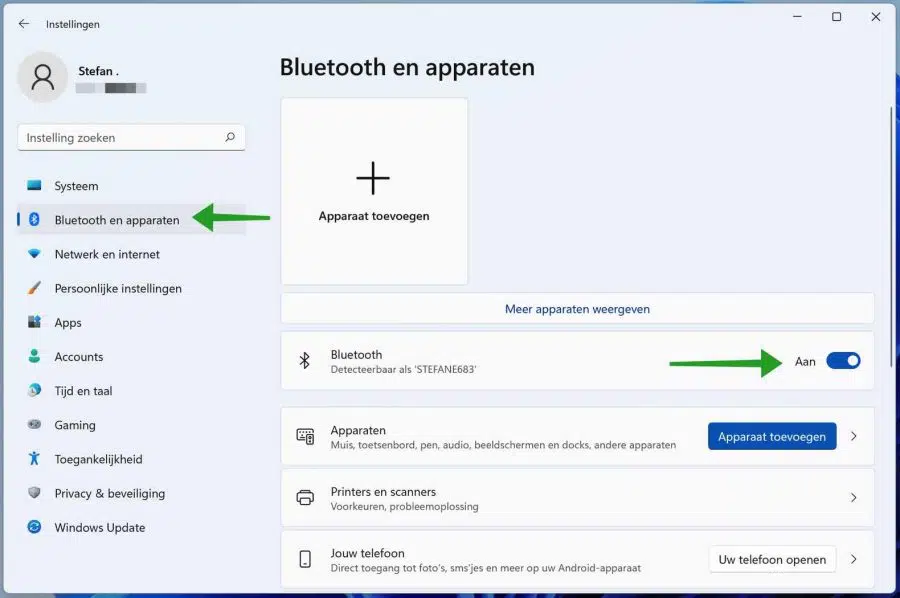
Task: Click the plus icon to add device
Action: point(373,178)
